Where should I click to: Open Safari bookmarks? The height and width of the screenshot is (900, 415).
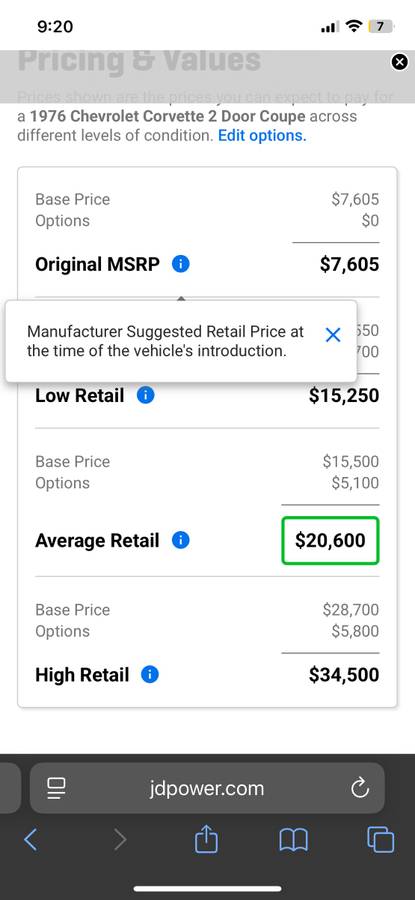click(293, 841)
